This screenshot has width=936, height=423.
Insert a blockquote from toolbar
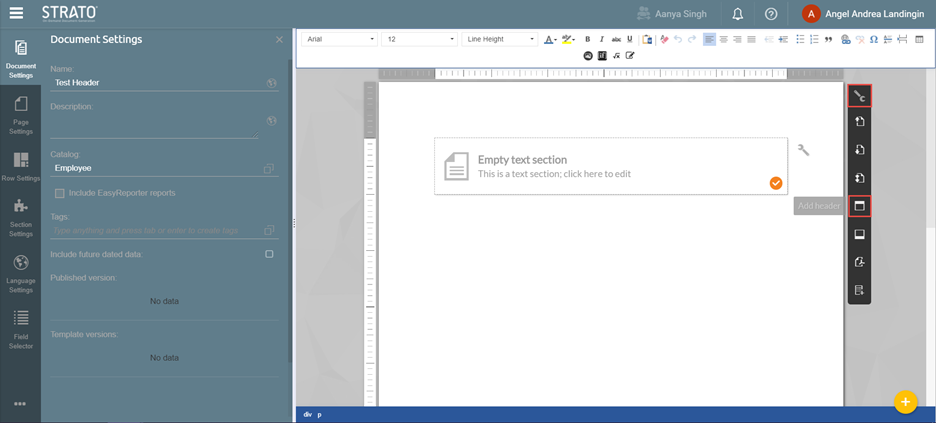(x=828, y=40)
